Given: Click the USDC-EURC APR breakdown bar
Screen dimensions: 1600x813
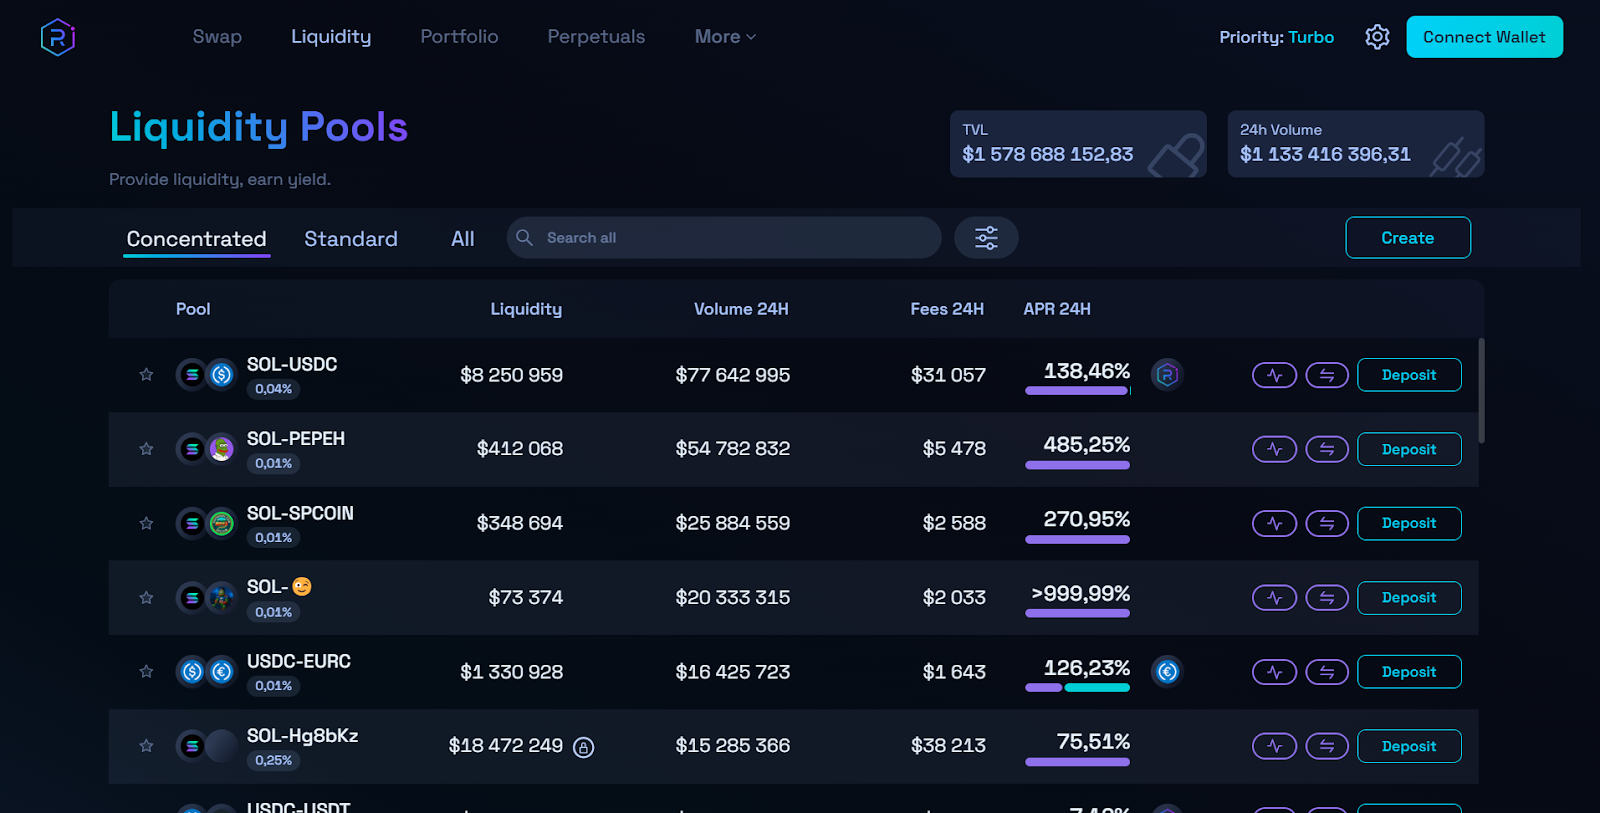Looking at the screenshot, I should (1078, 688).
